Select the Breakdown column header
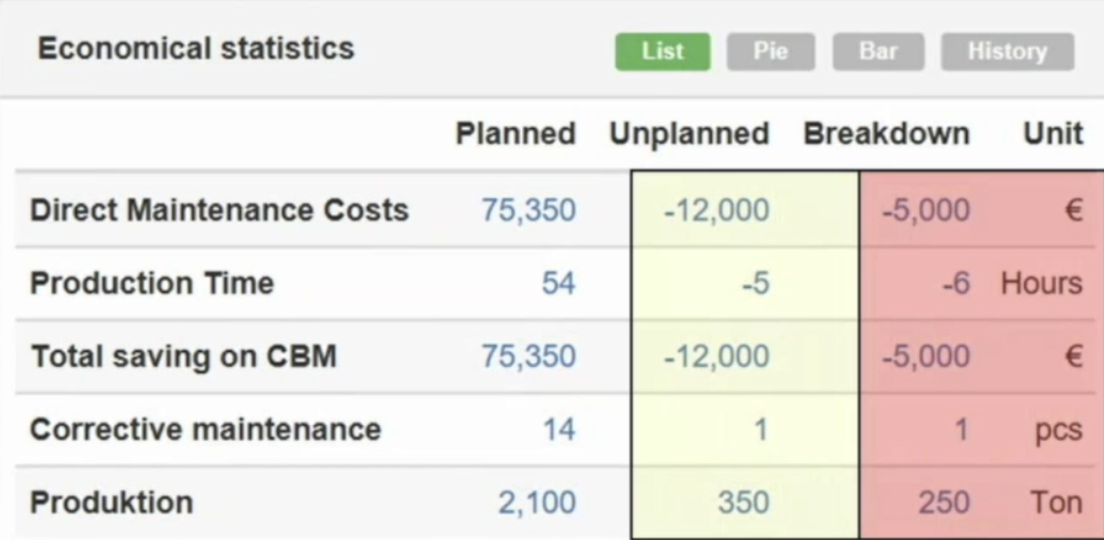 click(886, 134)
